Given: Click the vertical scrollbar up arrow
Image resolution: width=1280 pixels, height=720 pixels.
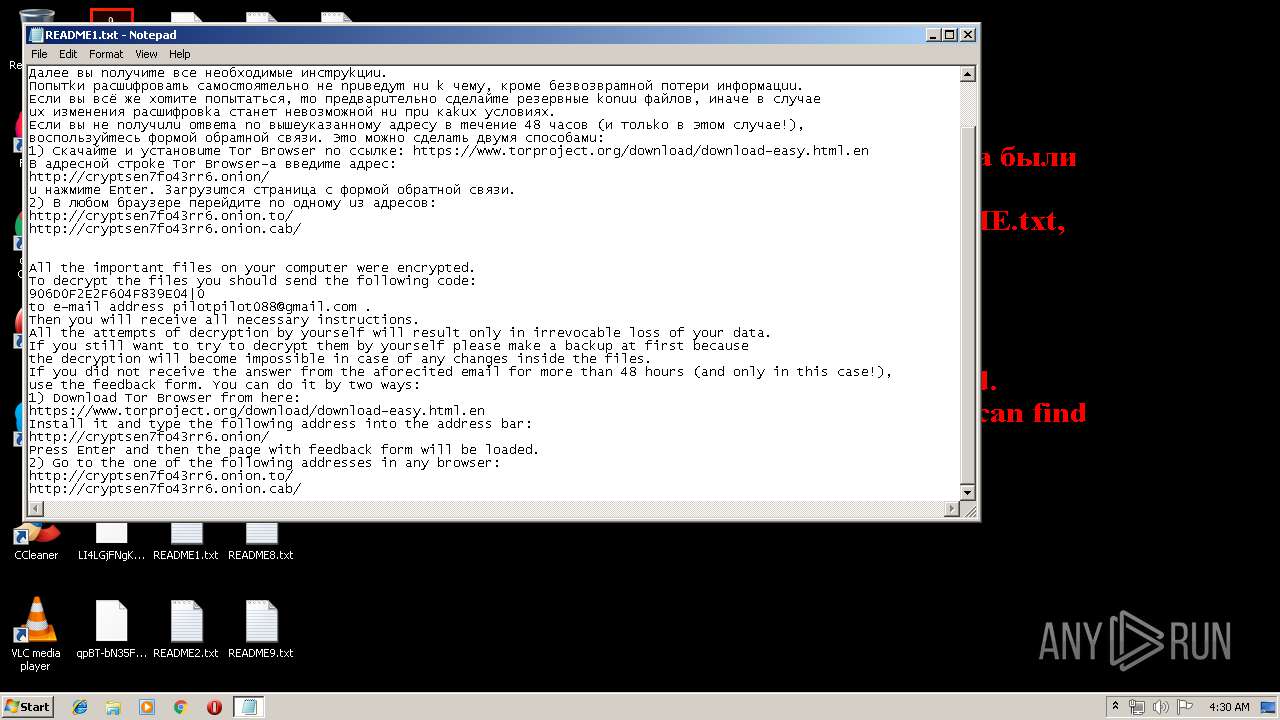Looking at the screenshot, I should (967, 74).
